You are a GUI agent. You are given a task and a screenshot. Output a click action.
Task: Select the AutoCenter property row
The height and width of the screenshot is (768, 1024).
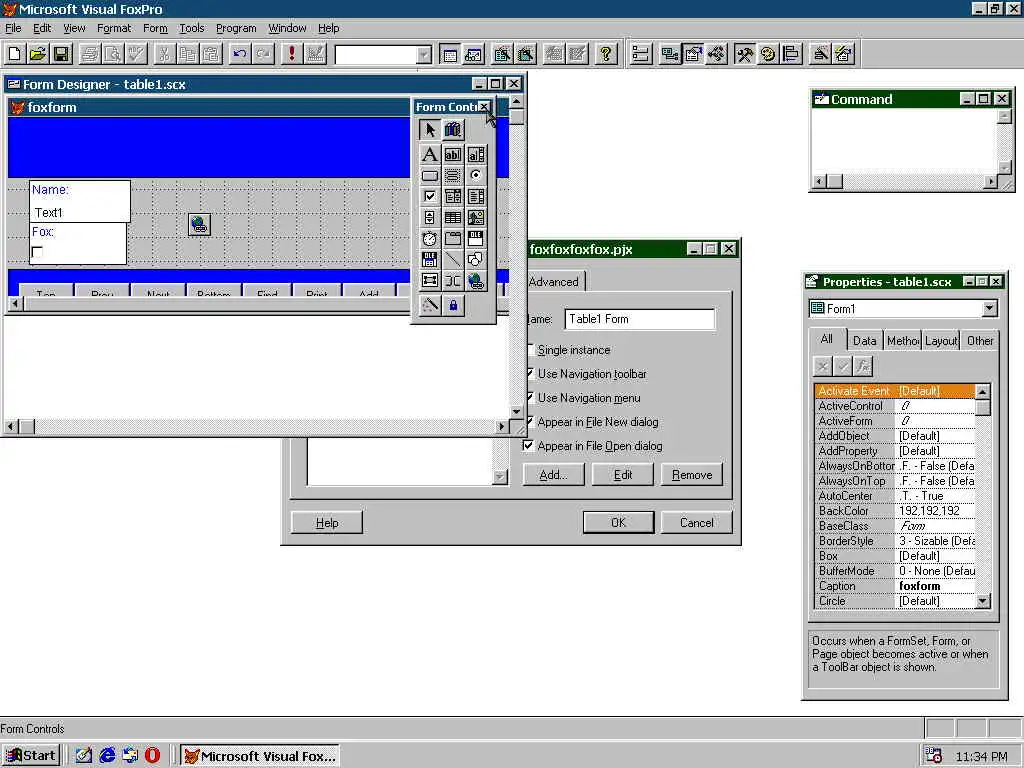895,496
